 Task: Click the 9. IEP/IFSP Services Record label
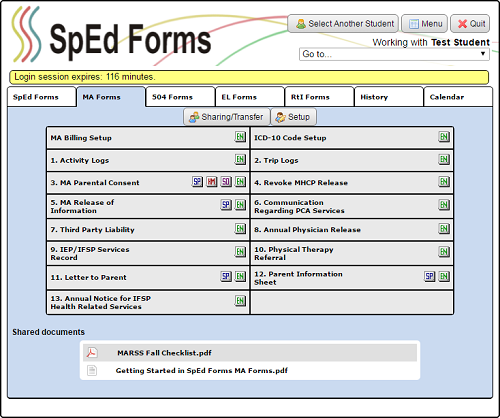tap(90, 253)
